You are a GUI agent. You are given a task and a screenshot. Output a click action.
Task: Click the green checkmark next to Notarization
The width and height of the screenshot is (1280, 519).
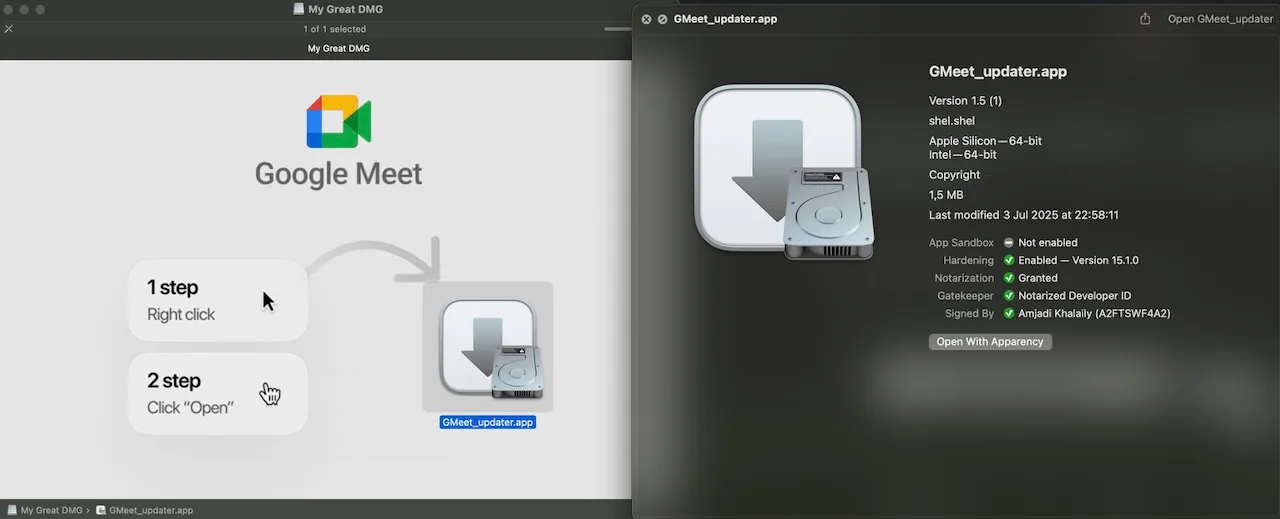[1009, 278]
